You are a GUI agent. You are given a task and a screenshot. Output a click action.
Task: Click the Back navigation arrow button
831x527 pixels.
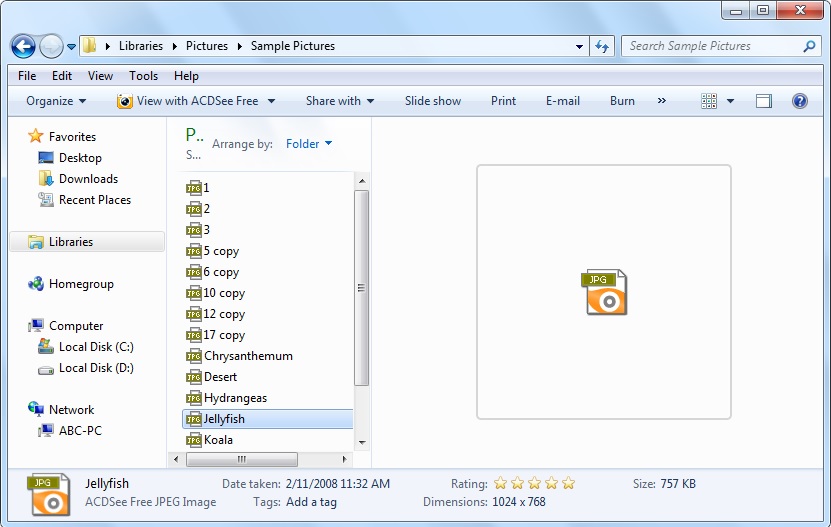[23, 46]
